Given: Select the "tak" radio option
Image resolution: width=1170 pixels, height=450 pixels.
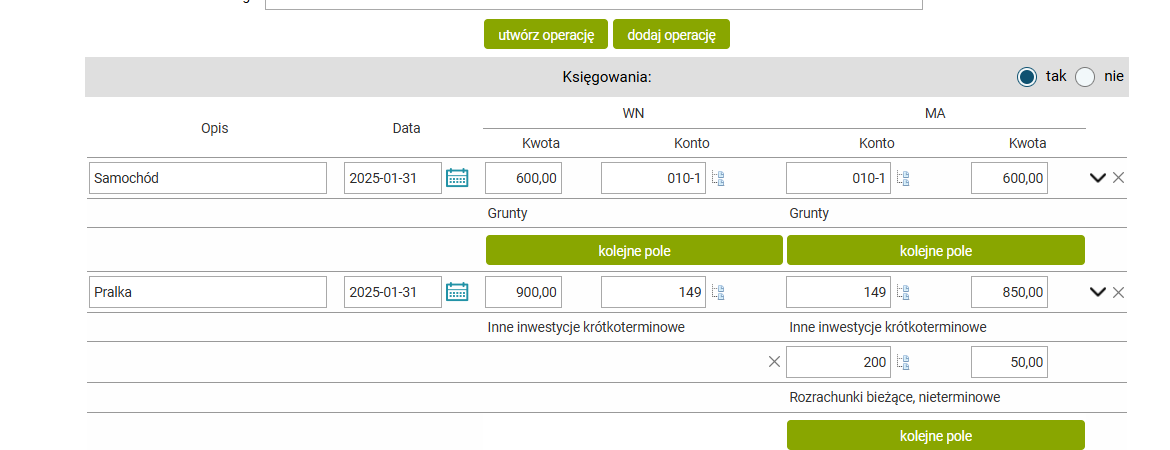Looking at the screenshot, I should tap(1027, 77).
